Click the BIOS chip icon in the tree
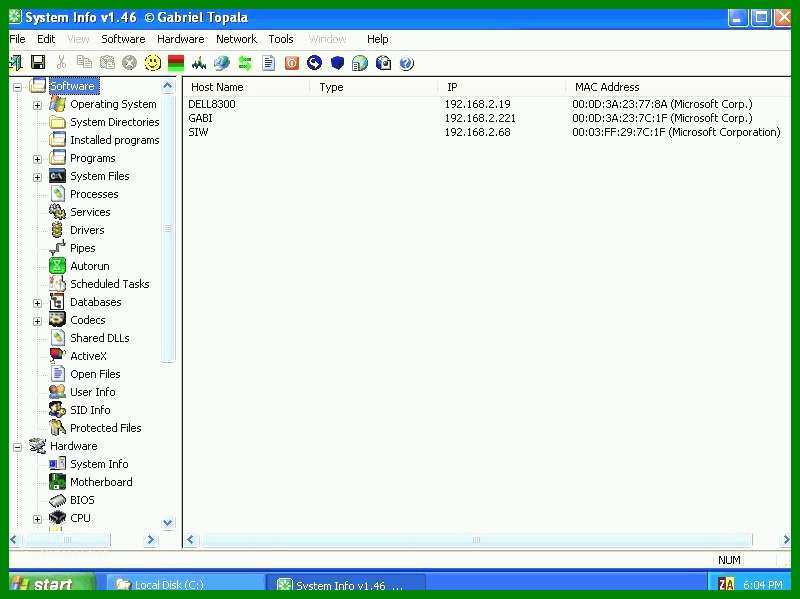800x599 pixels. click(57, 500)
